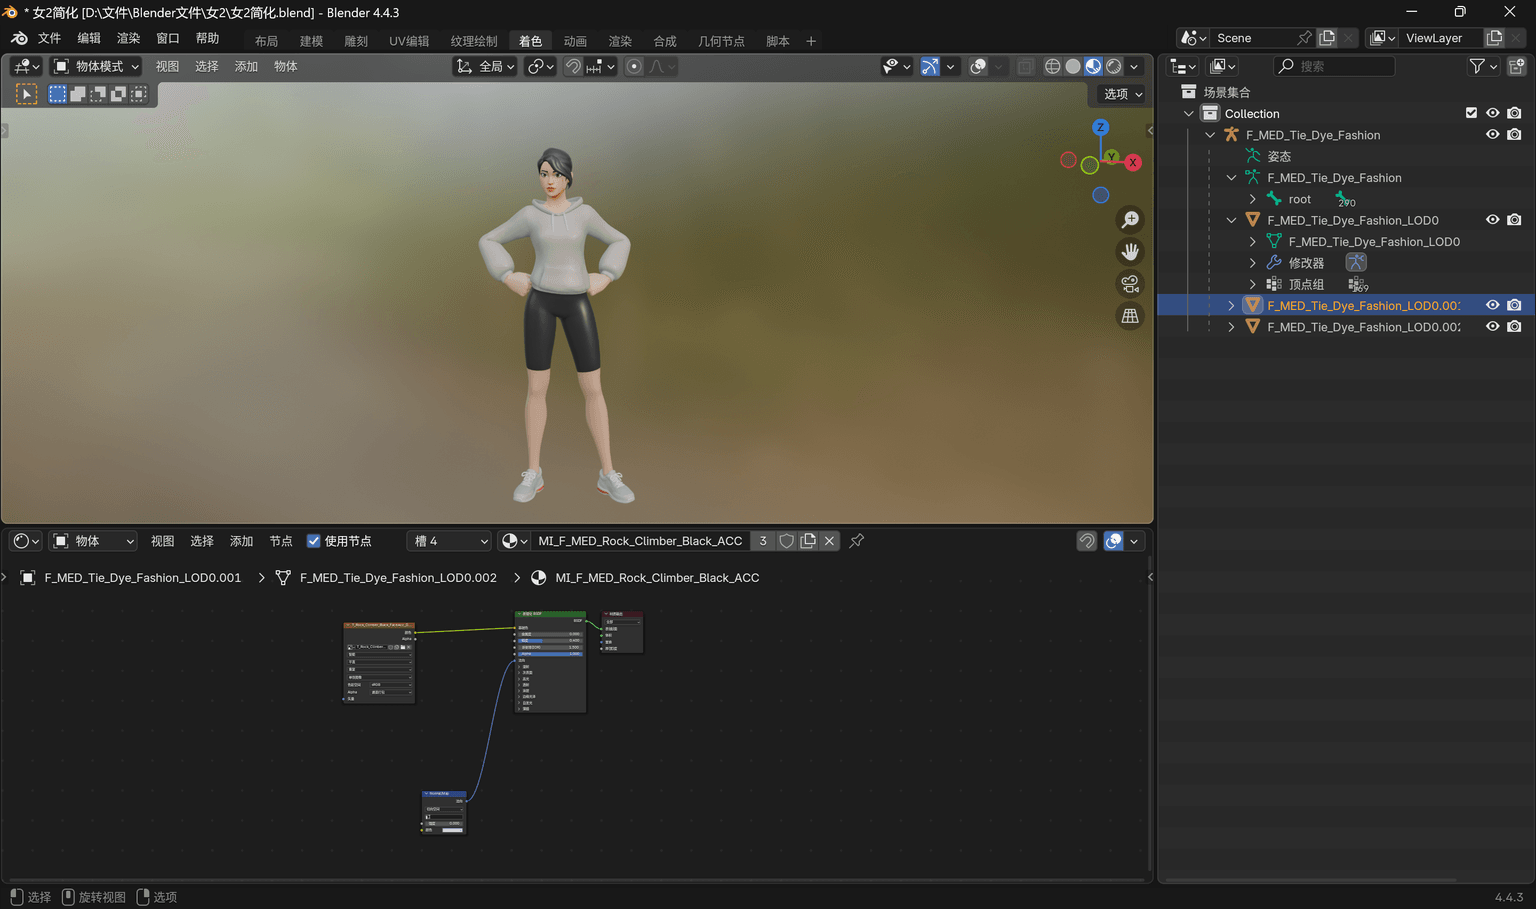Toggle Collection exclude checkbox in outliner
The width and height of the screenshot is (1536, 909).
pyautogui.click(x=1471, y=113)
